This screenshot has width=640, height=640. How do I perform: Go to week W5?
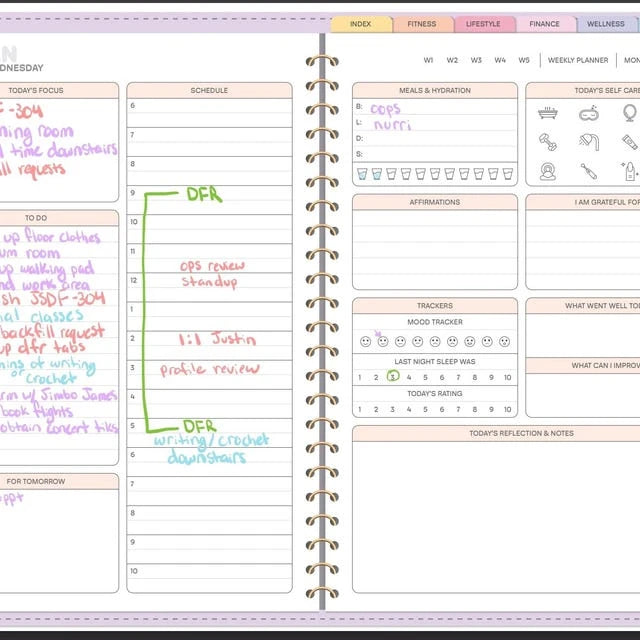[x=524, y=60]
